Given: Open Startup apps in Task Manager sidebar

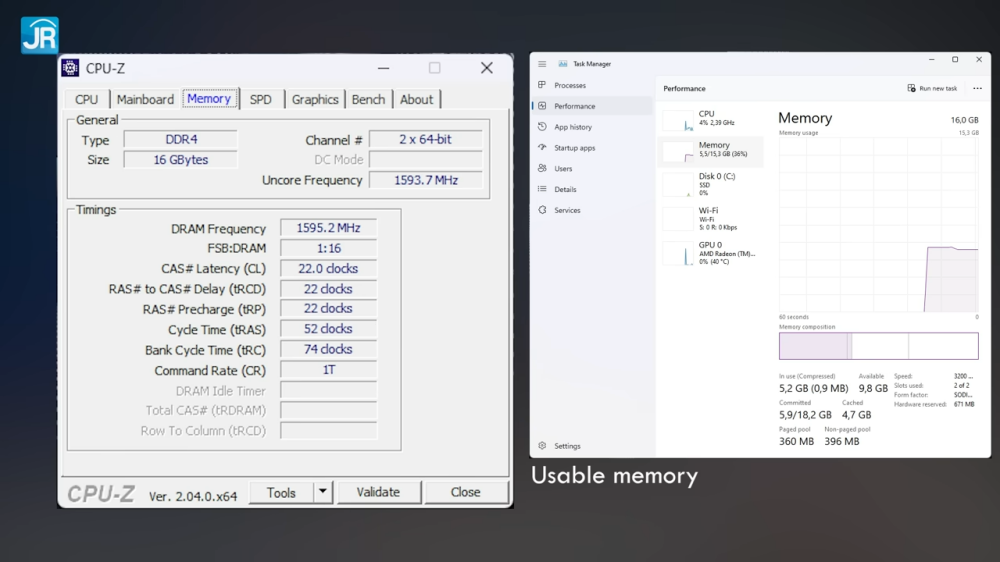Looking at the screenshot, I should coord(591,147).
